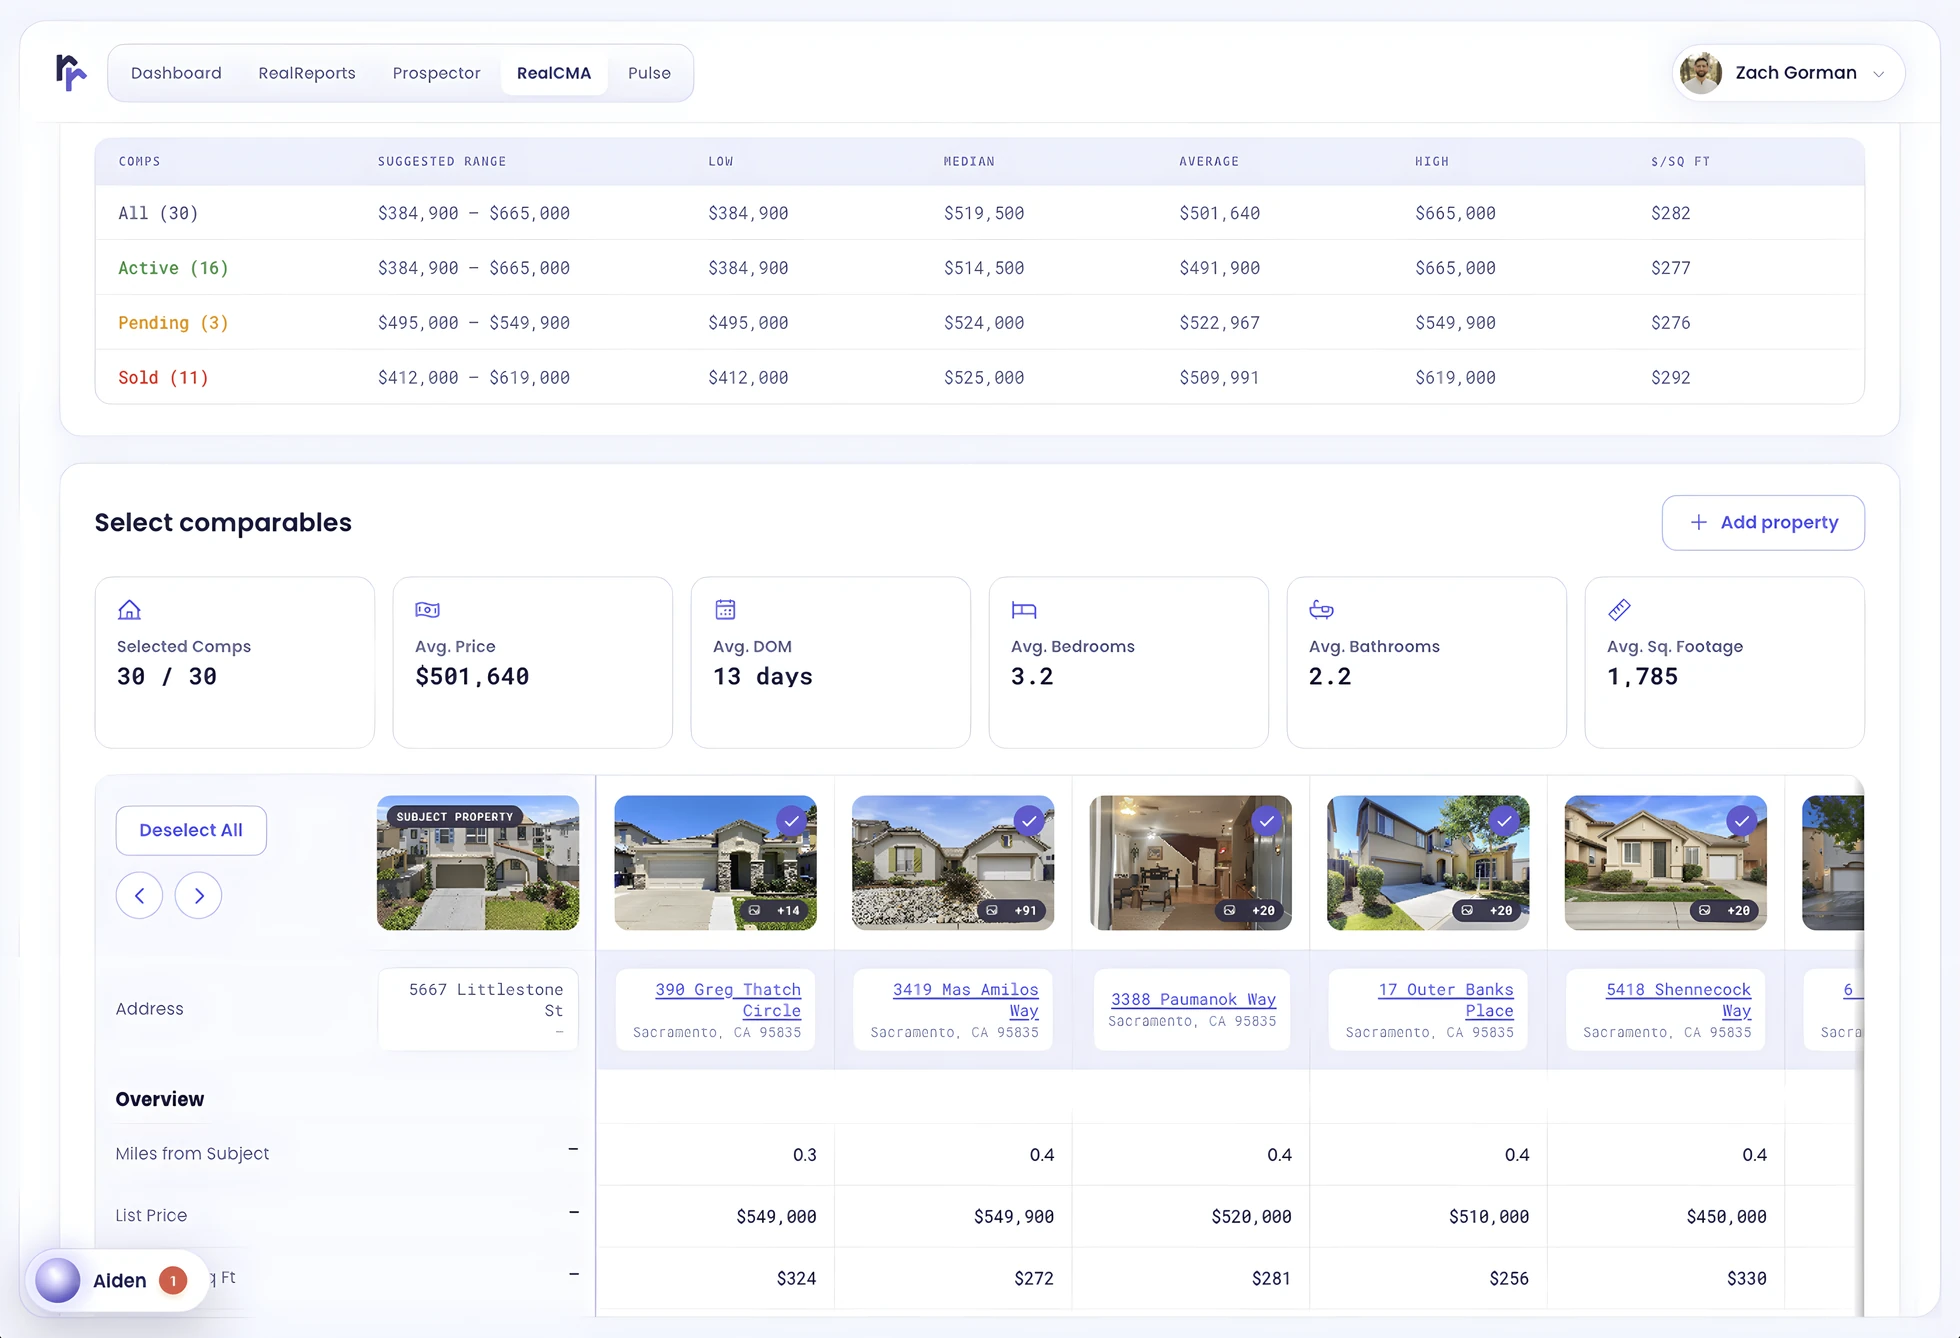Click the $491,900 average for Active comps
The height and width of the screenshot is (1338, 1960).
pyautogui.click(x=1219, y=268)
